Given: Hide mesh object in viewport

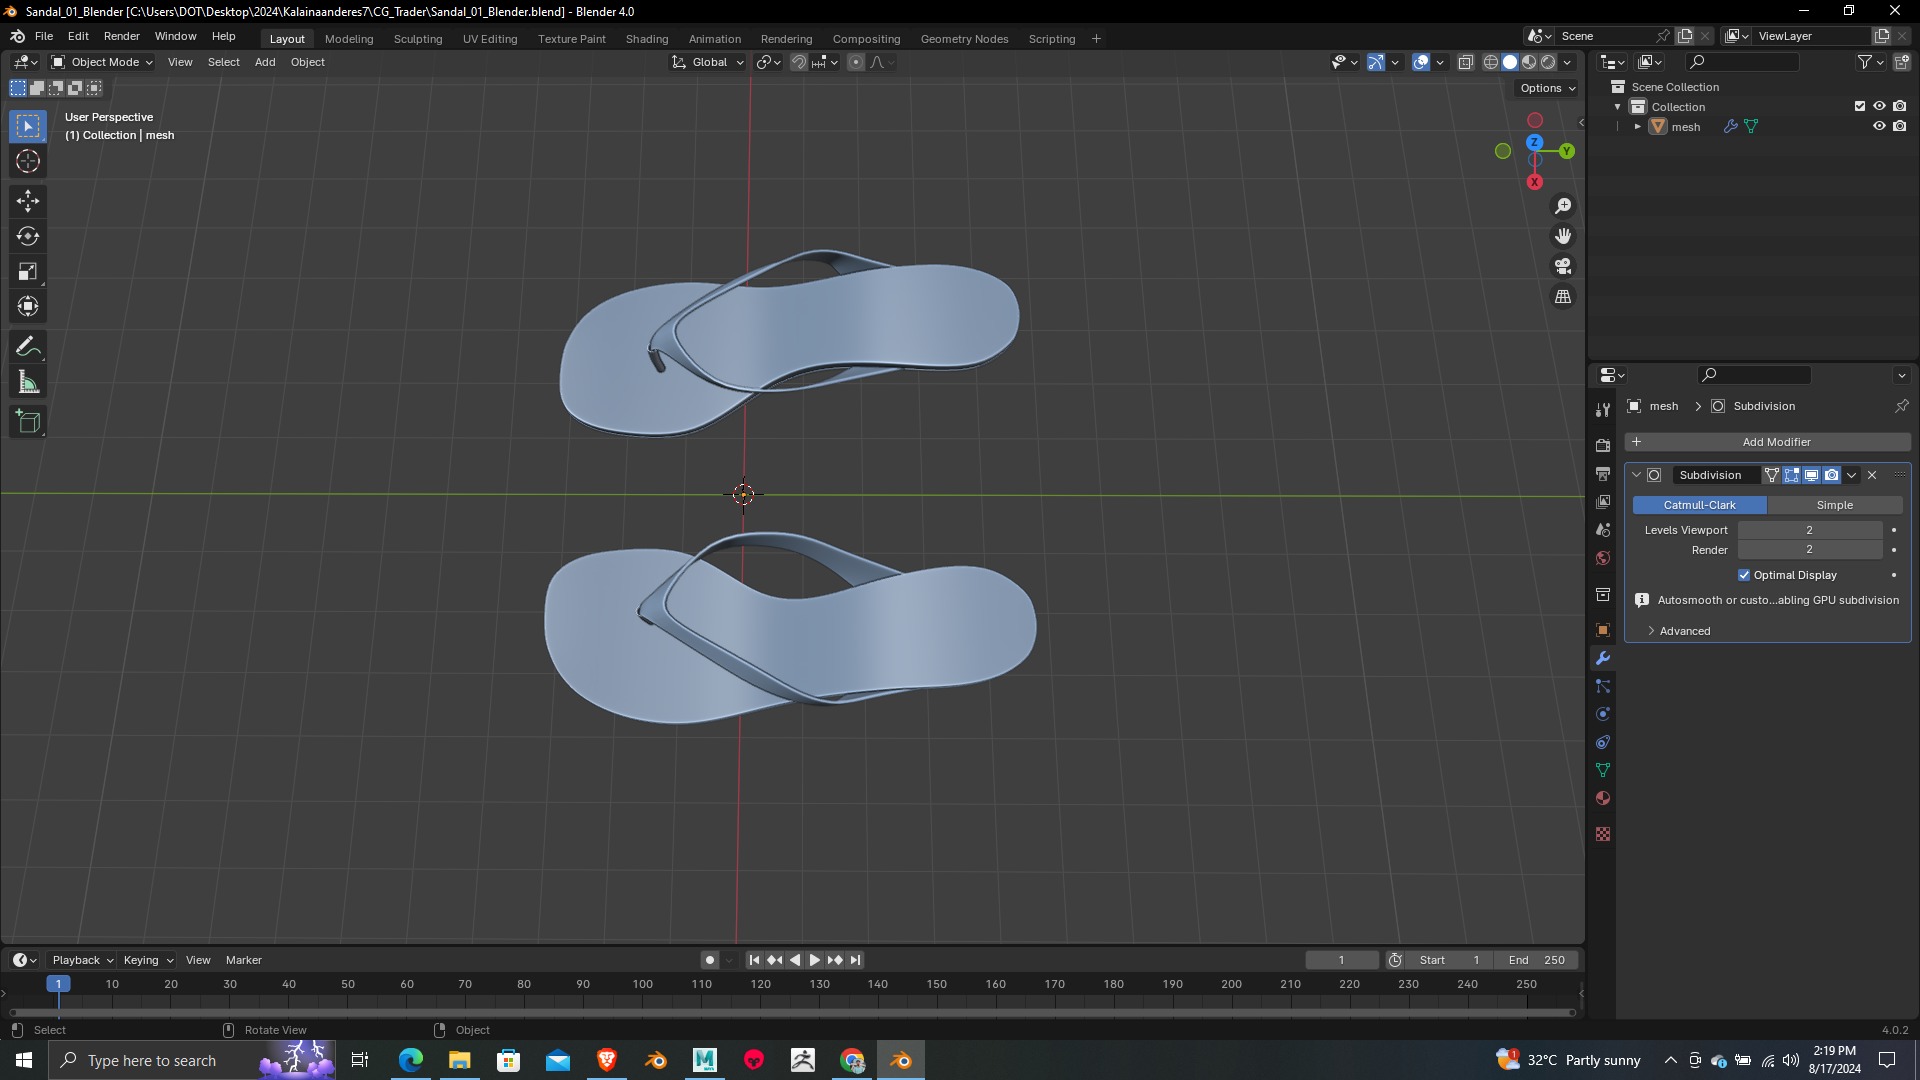Looking at the screenshot, I should tap(1879, 126).
